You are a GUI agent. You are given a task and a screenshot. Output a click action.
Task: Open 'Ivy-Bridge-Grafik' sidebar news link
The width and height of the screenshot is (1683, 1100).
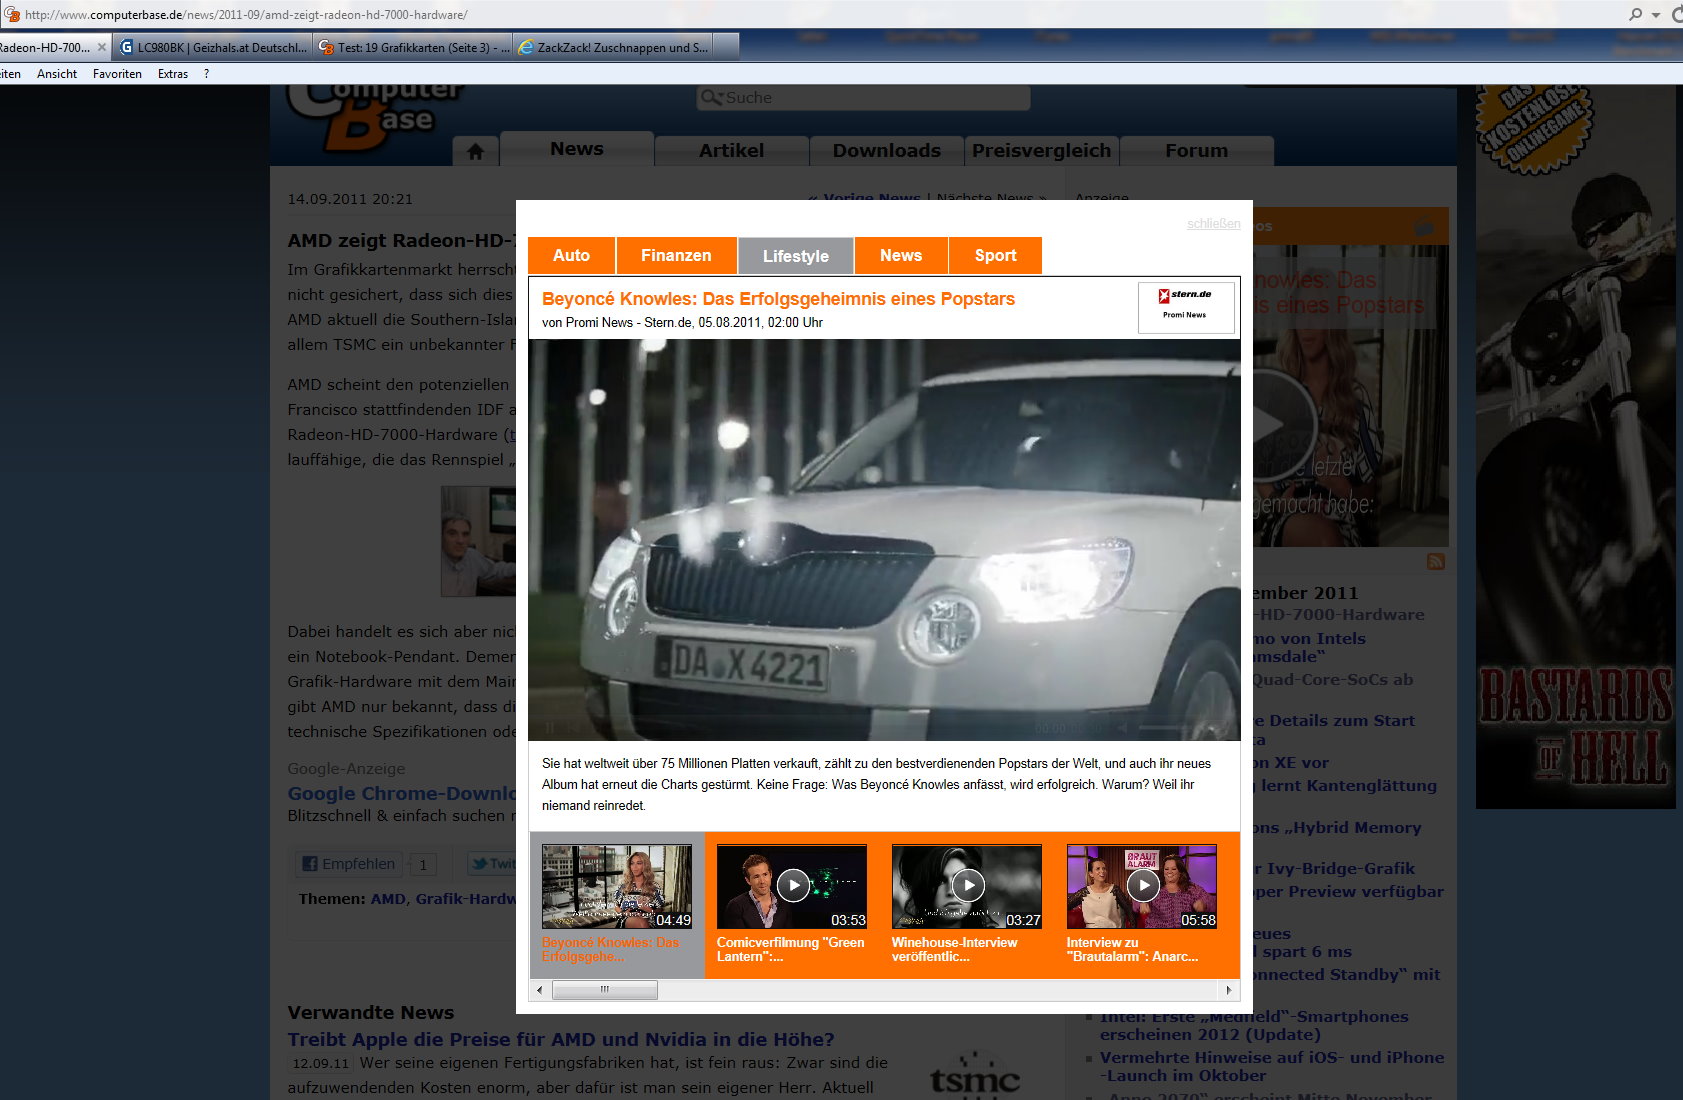tap(1334, 869)
